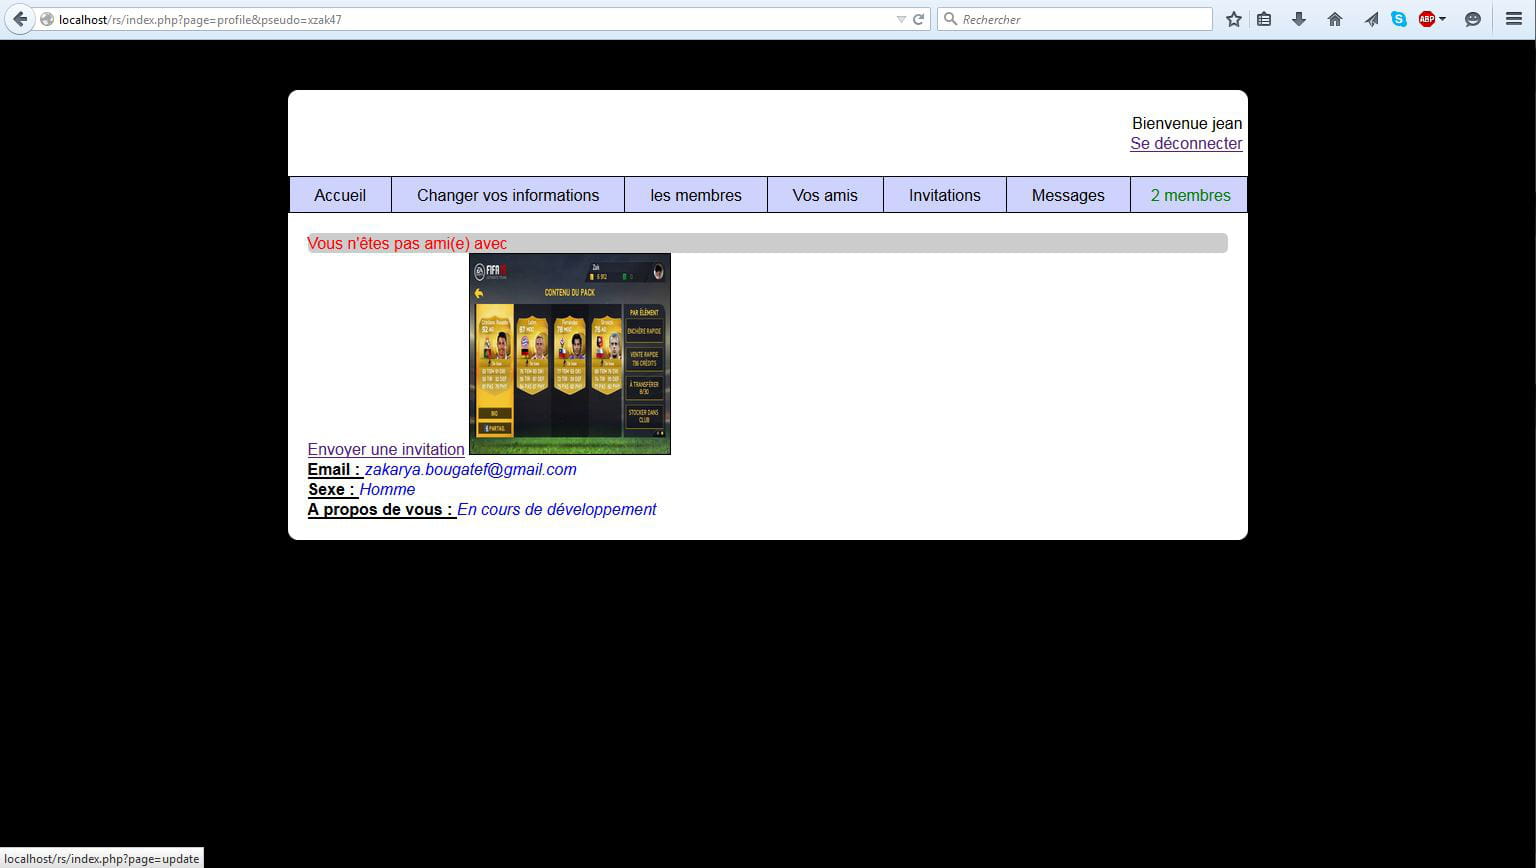1536x868 pixels.
Task: Open the Skype extension icon
Action: [1399, 19]
